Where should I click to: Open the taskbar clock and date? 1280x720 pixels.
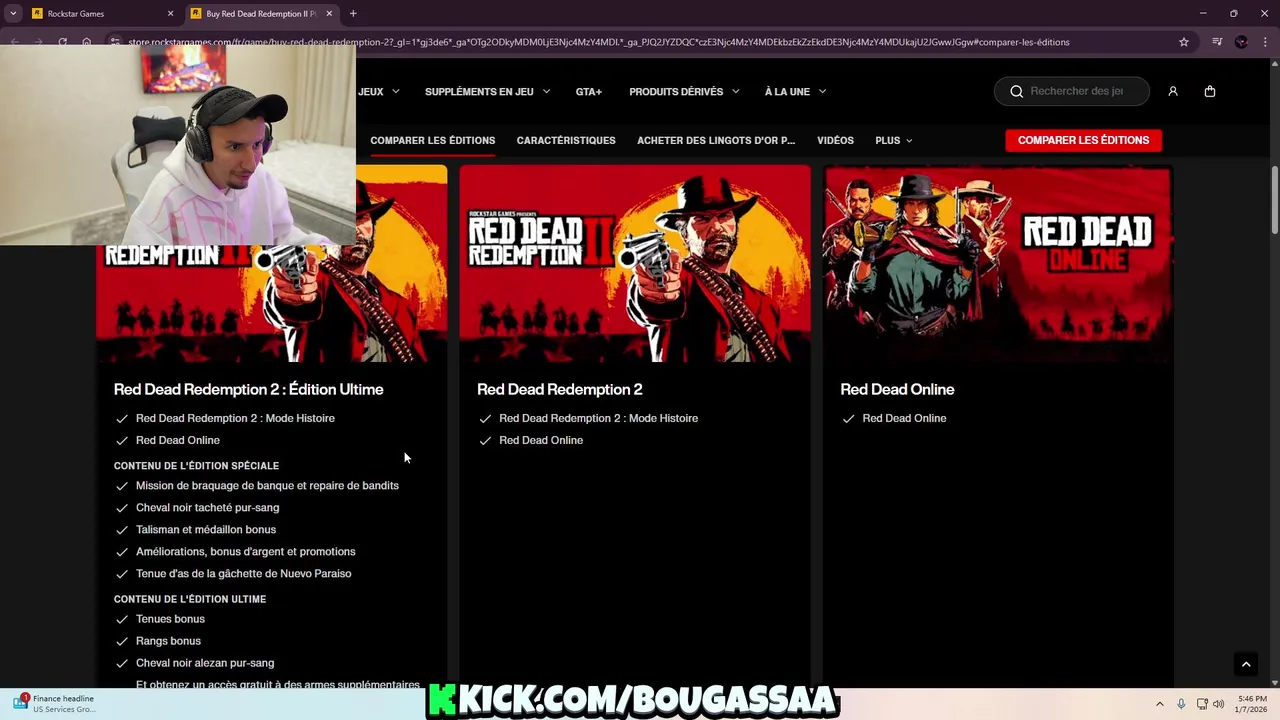[x=1252, y=704]
